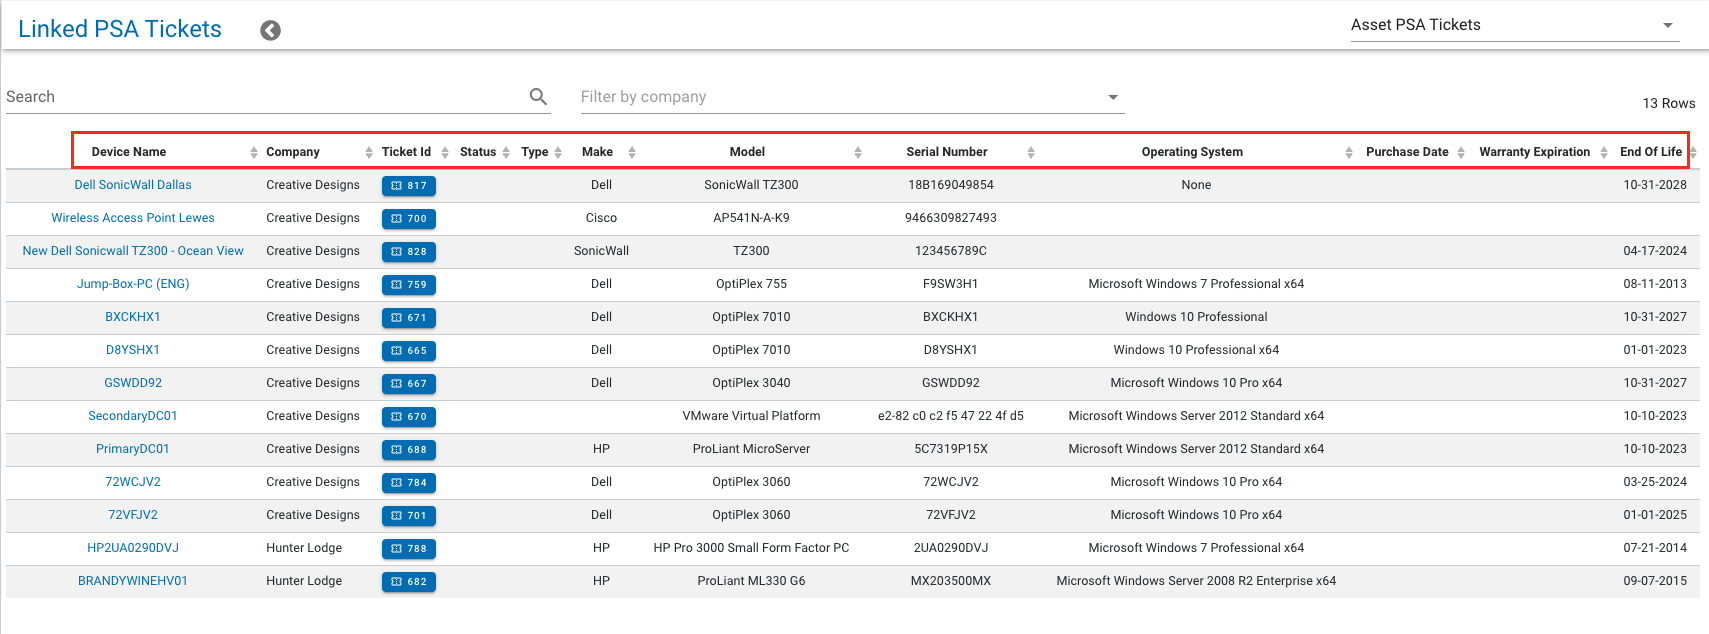The image size is (1709, 634).
Task: Sort by Type column arrows
Action: tap(558, 152)
